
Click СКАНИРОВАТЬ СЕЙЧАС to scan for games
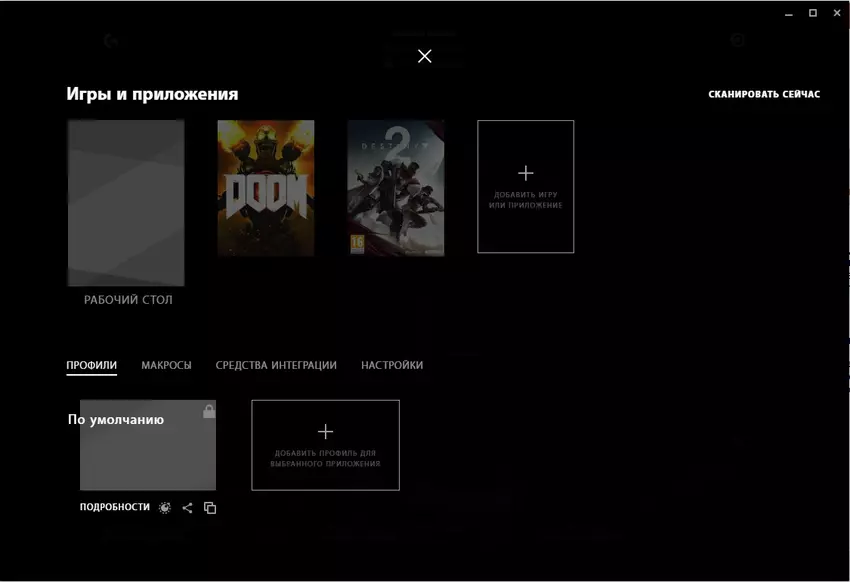click(764, 94)
